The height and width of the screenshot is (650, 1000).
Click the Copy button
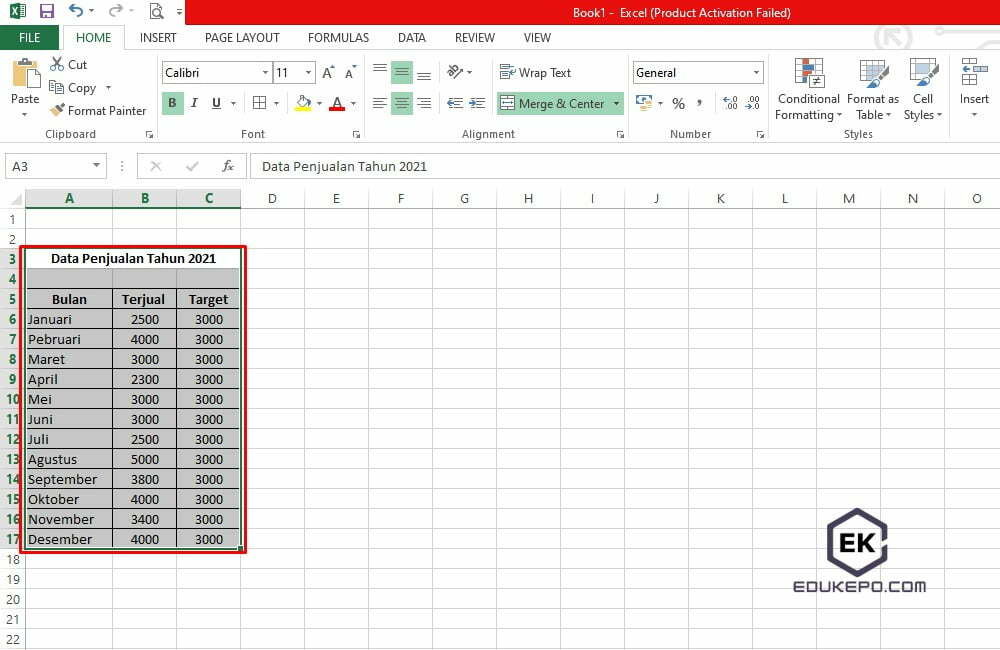coord(79,87)
